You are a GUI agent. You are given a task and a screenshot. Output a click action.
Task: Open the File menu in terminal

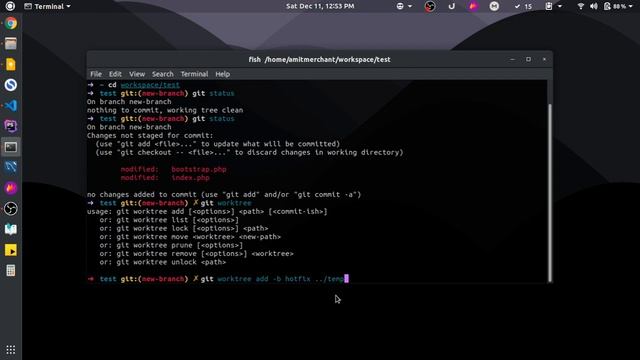(x=96, y=74)
